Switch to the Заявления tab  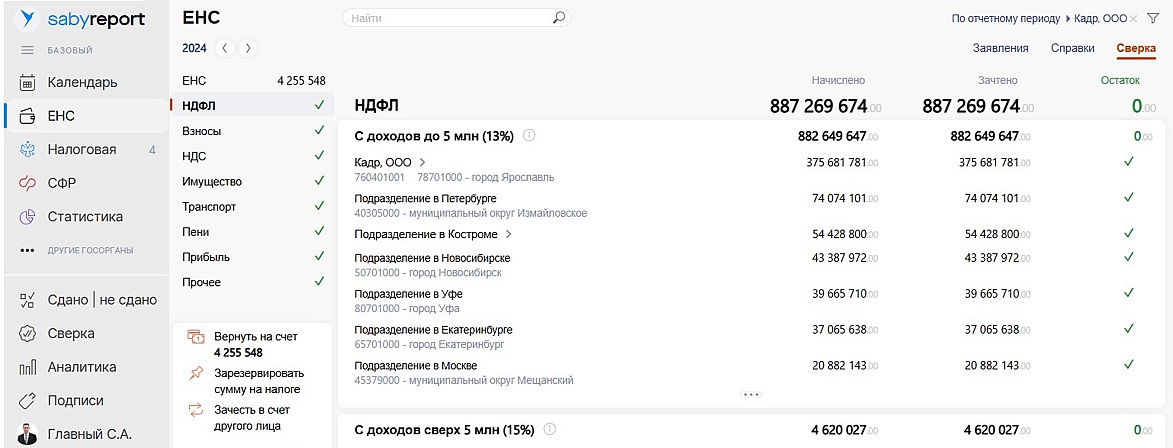1000,48
